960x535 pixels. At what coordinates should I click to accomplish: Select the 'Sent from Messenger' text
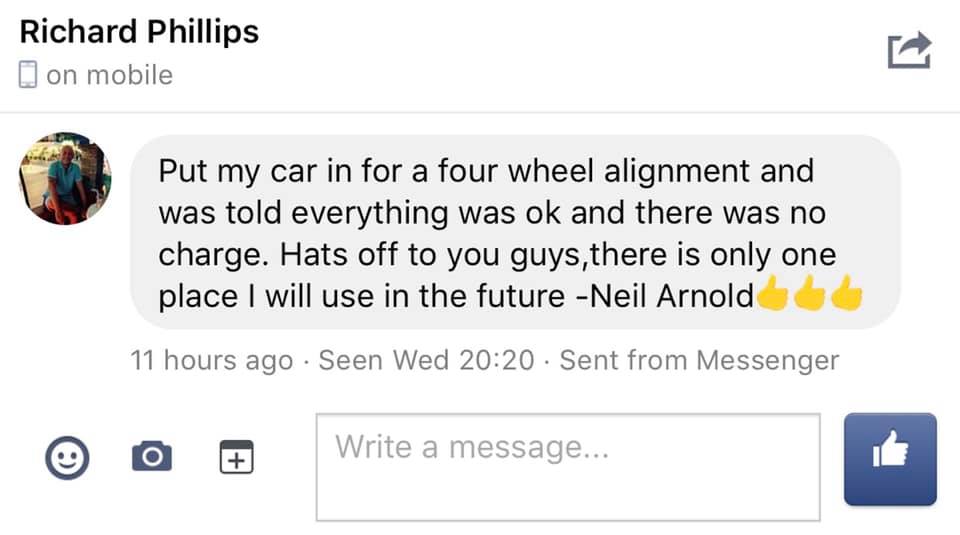[x=698, y=360]
